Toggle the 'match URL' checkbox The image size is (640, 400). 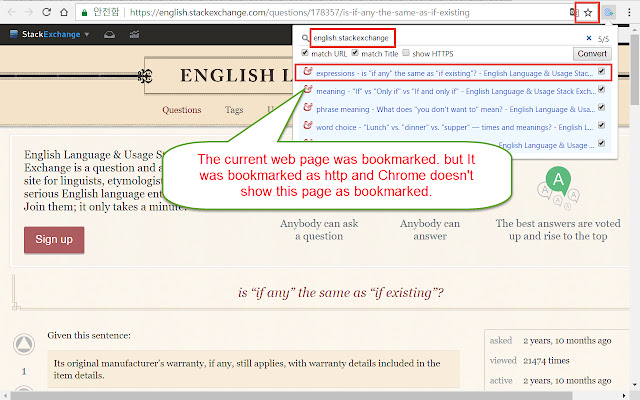point(305,53)
